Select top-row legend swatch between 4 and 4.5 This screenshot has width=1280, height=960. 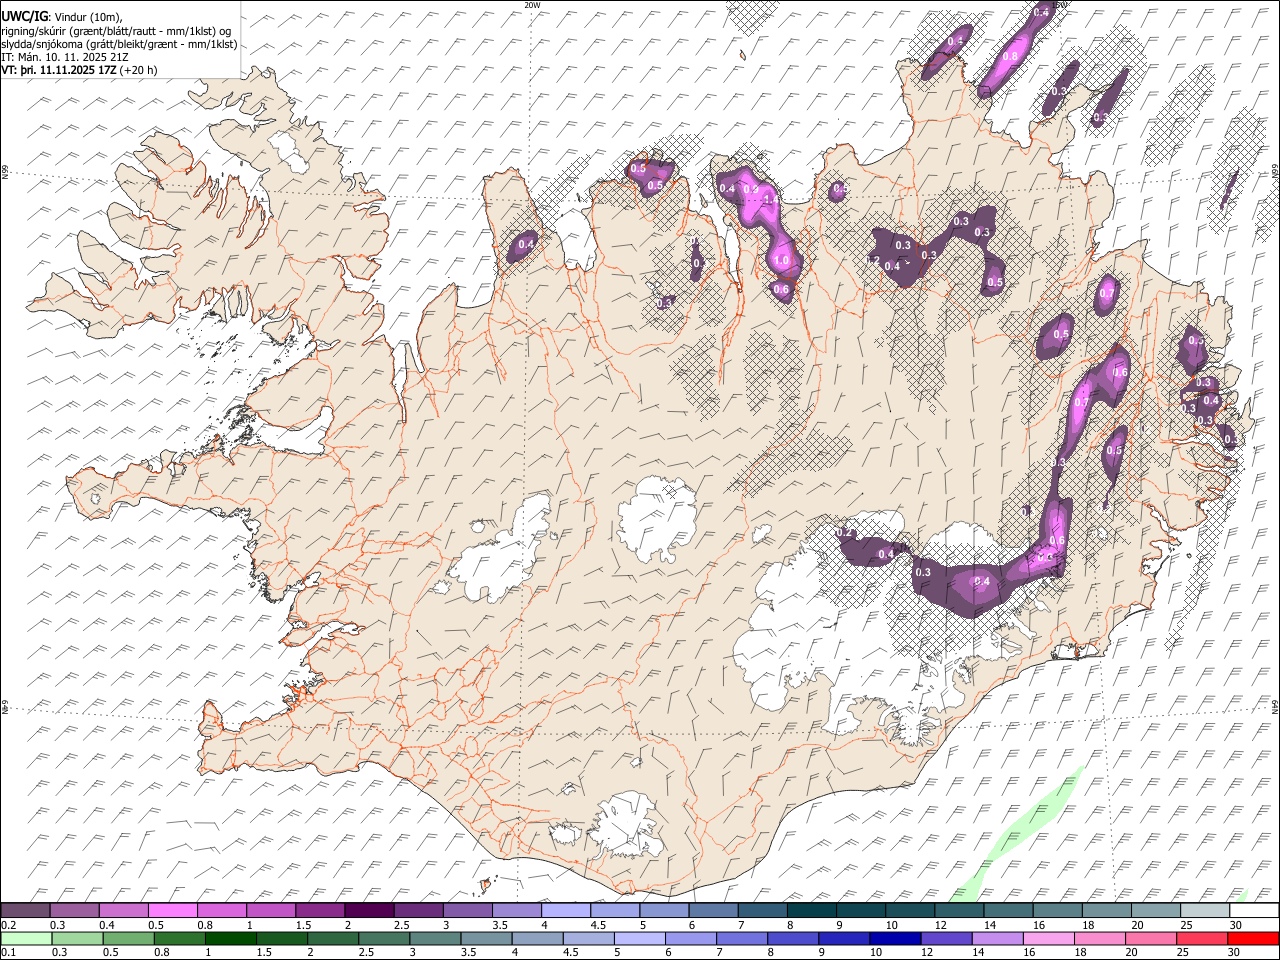click(566, 910)
